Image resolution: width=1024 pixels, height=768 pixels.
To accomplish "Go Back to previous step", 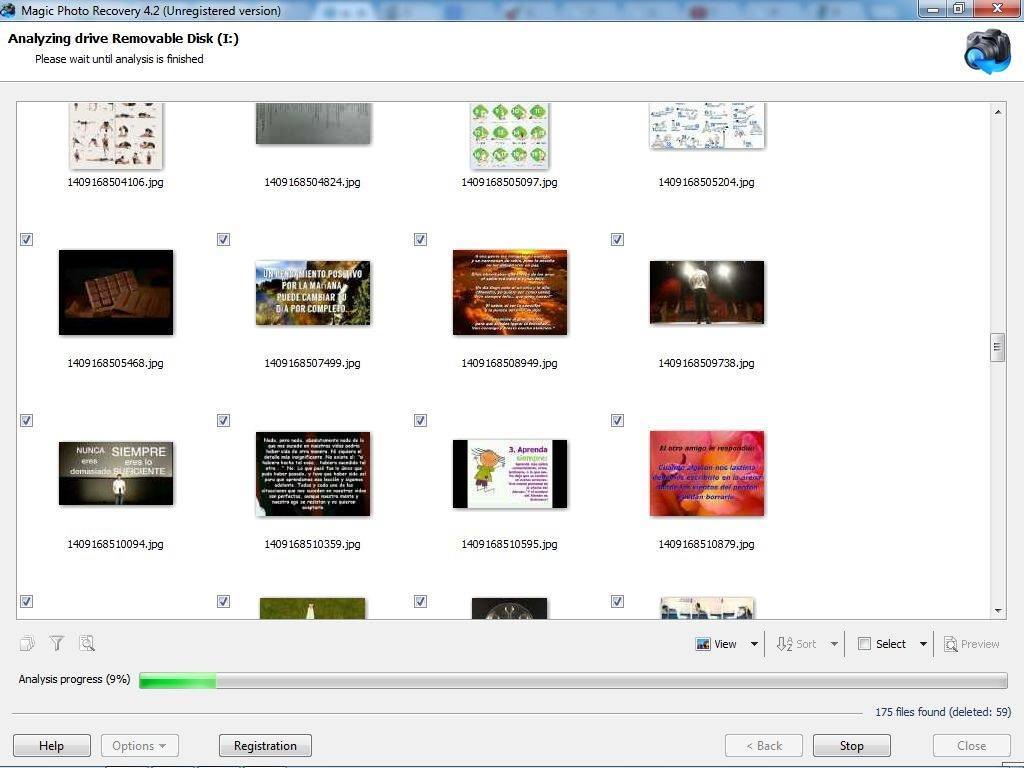I will pos(763,746).
